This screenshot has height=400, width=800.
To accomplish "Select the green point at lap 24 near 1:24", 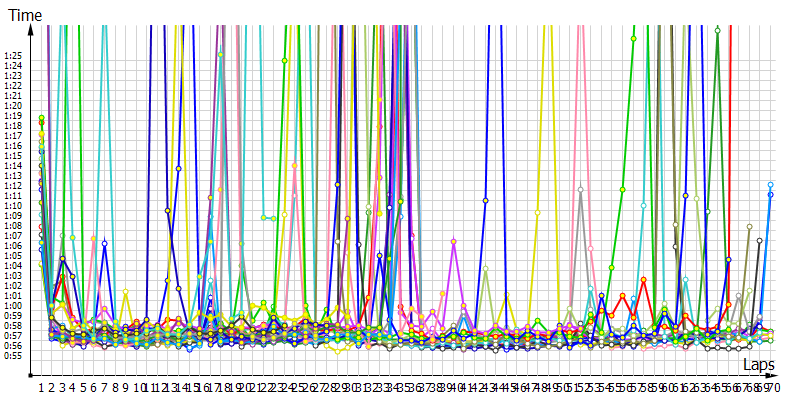I will click(285, 61).
